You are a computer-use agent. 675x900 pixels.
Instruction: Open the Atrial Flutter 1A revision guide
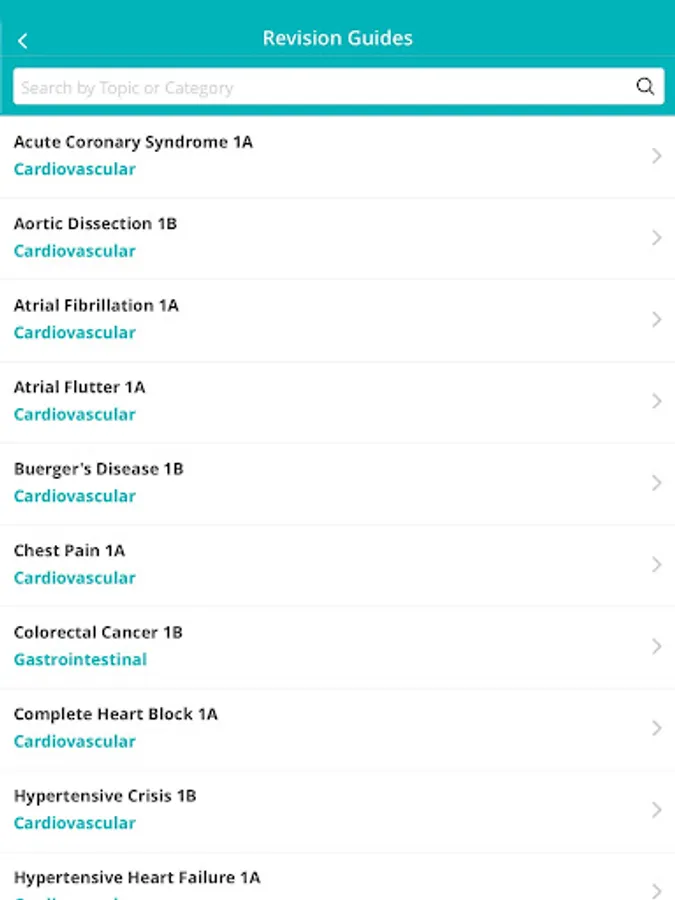click(338, 402)
